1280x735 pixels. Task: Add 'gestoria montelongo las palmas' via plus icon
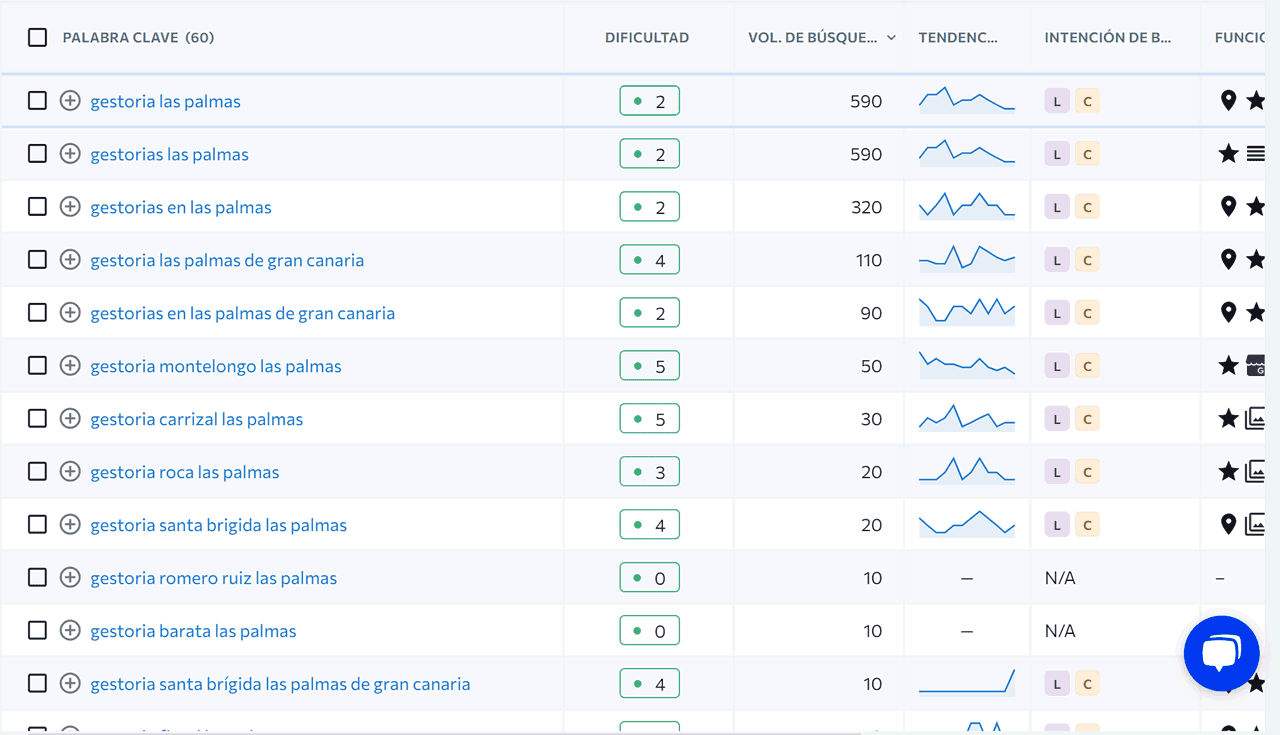70,366
